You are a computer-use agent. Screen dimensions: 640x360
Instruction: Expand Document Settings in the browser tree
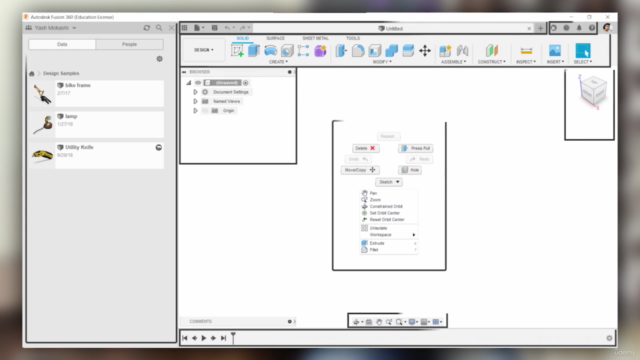point(196,92)
